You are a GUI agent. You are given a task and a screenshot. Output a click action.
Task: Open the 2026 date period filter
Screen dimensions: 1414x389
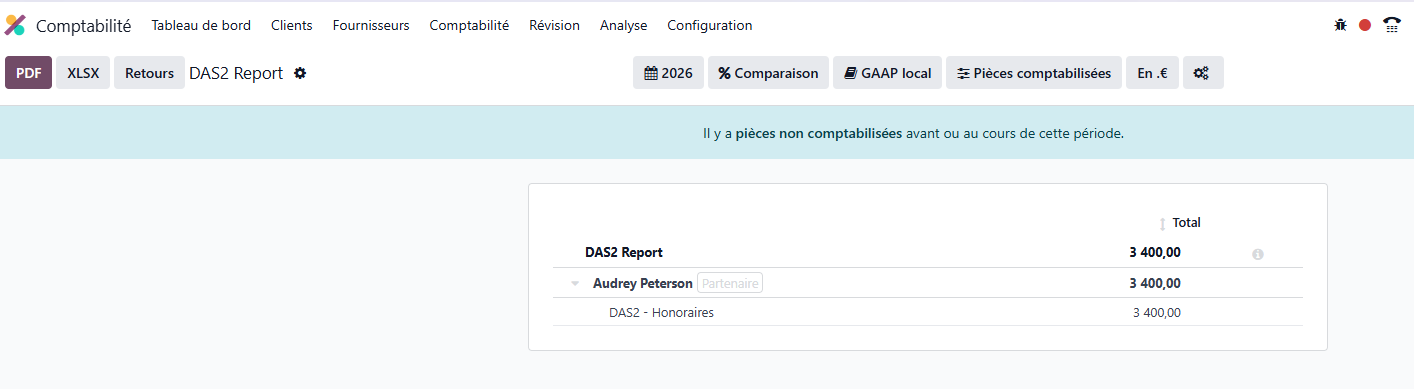(x=668, y=73)
